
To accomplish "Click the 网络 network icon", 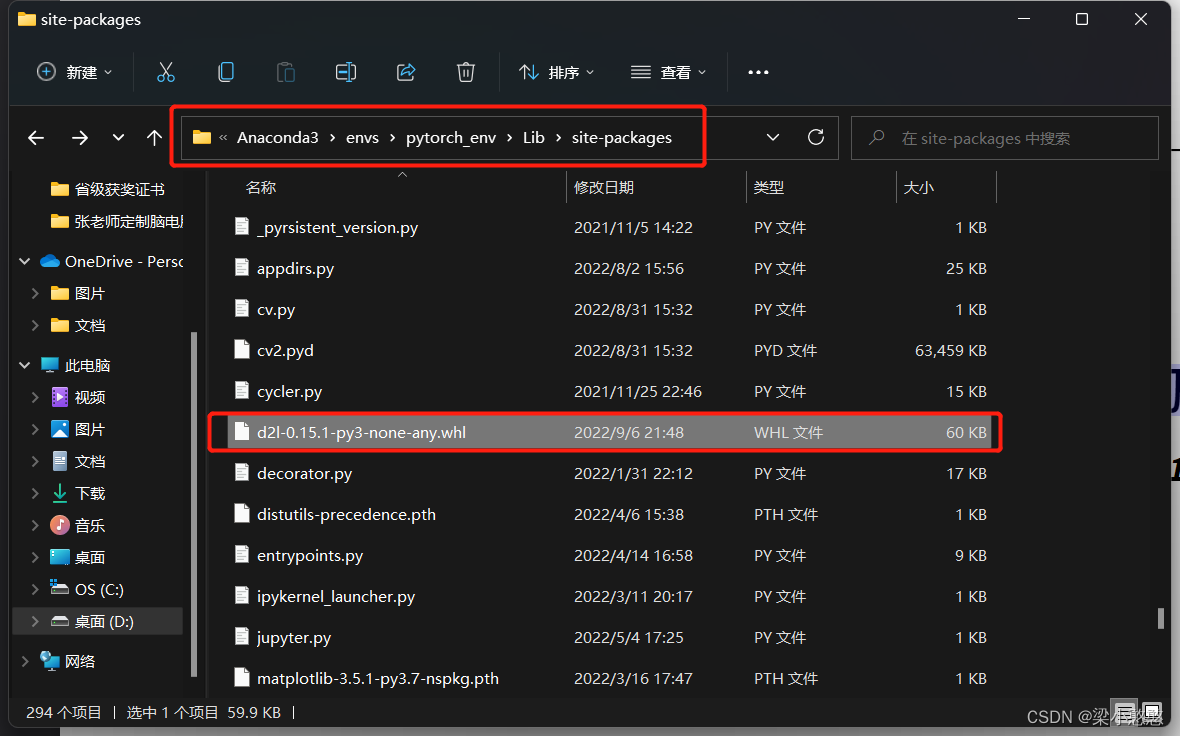I will tap(50, 661).
